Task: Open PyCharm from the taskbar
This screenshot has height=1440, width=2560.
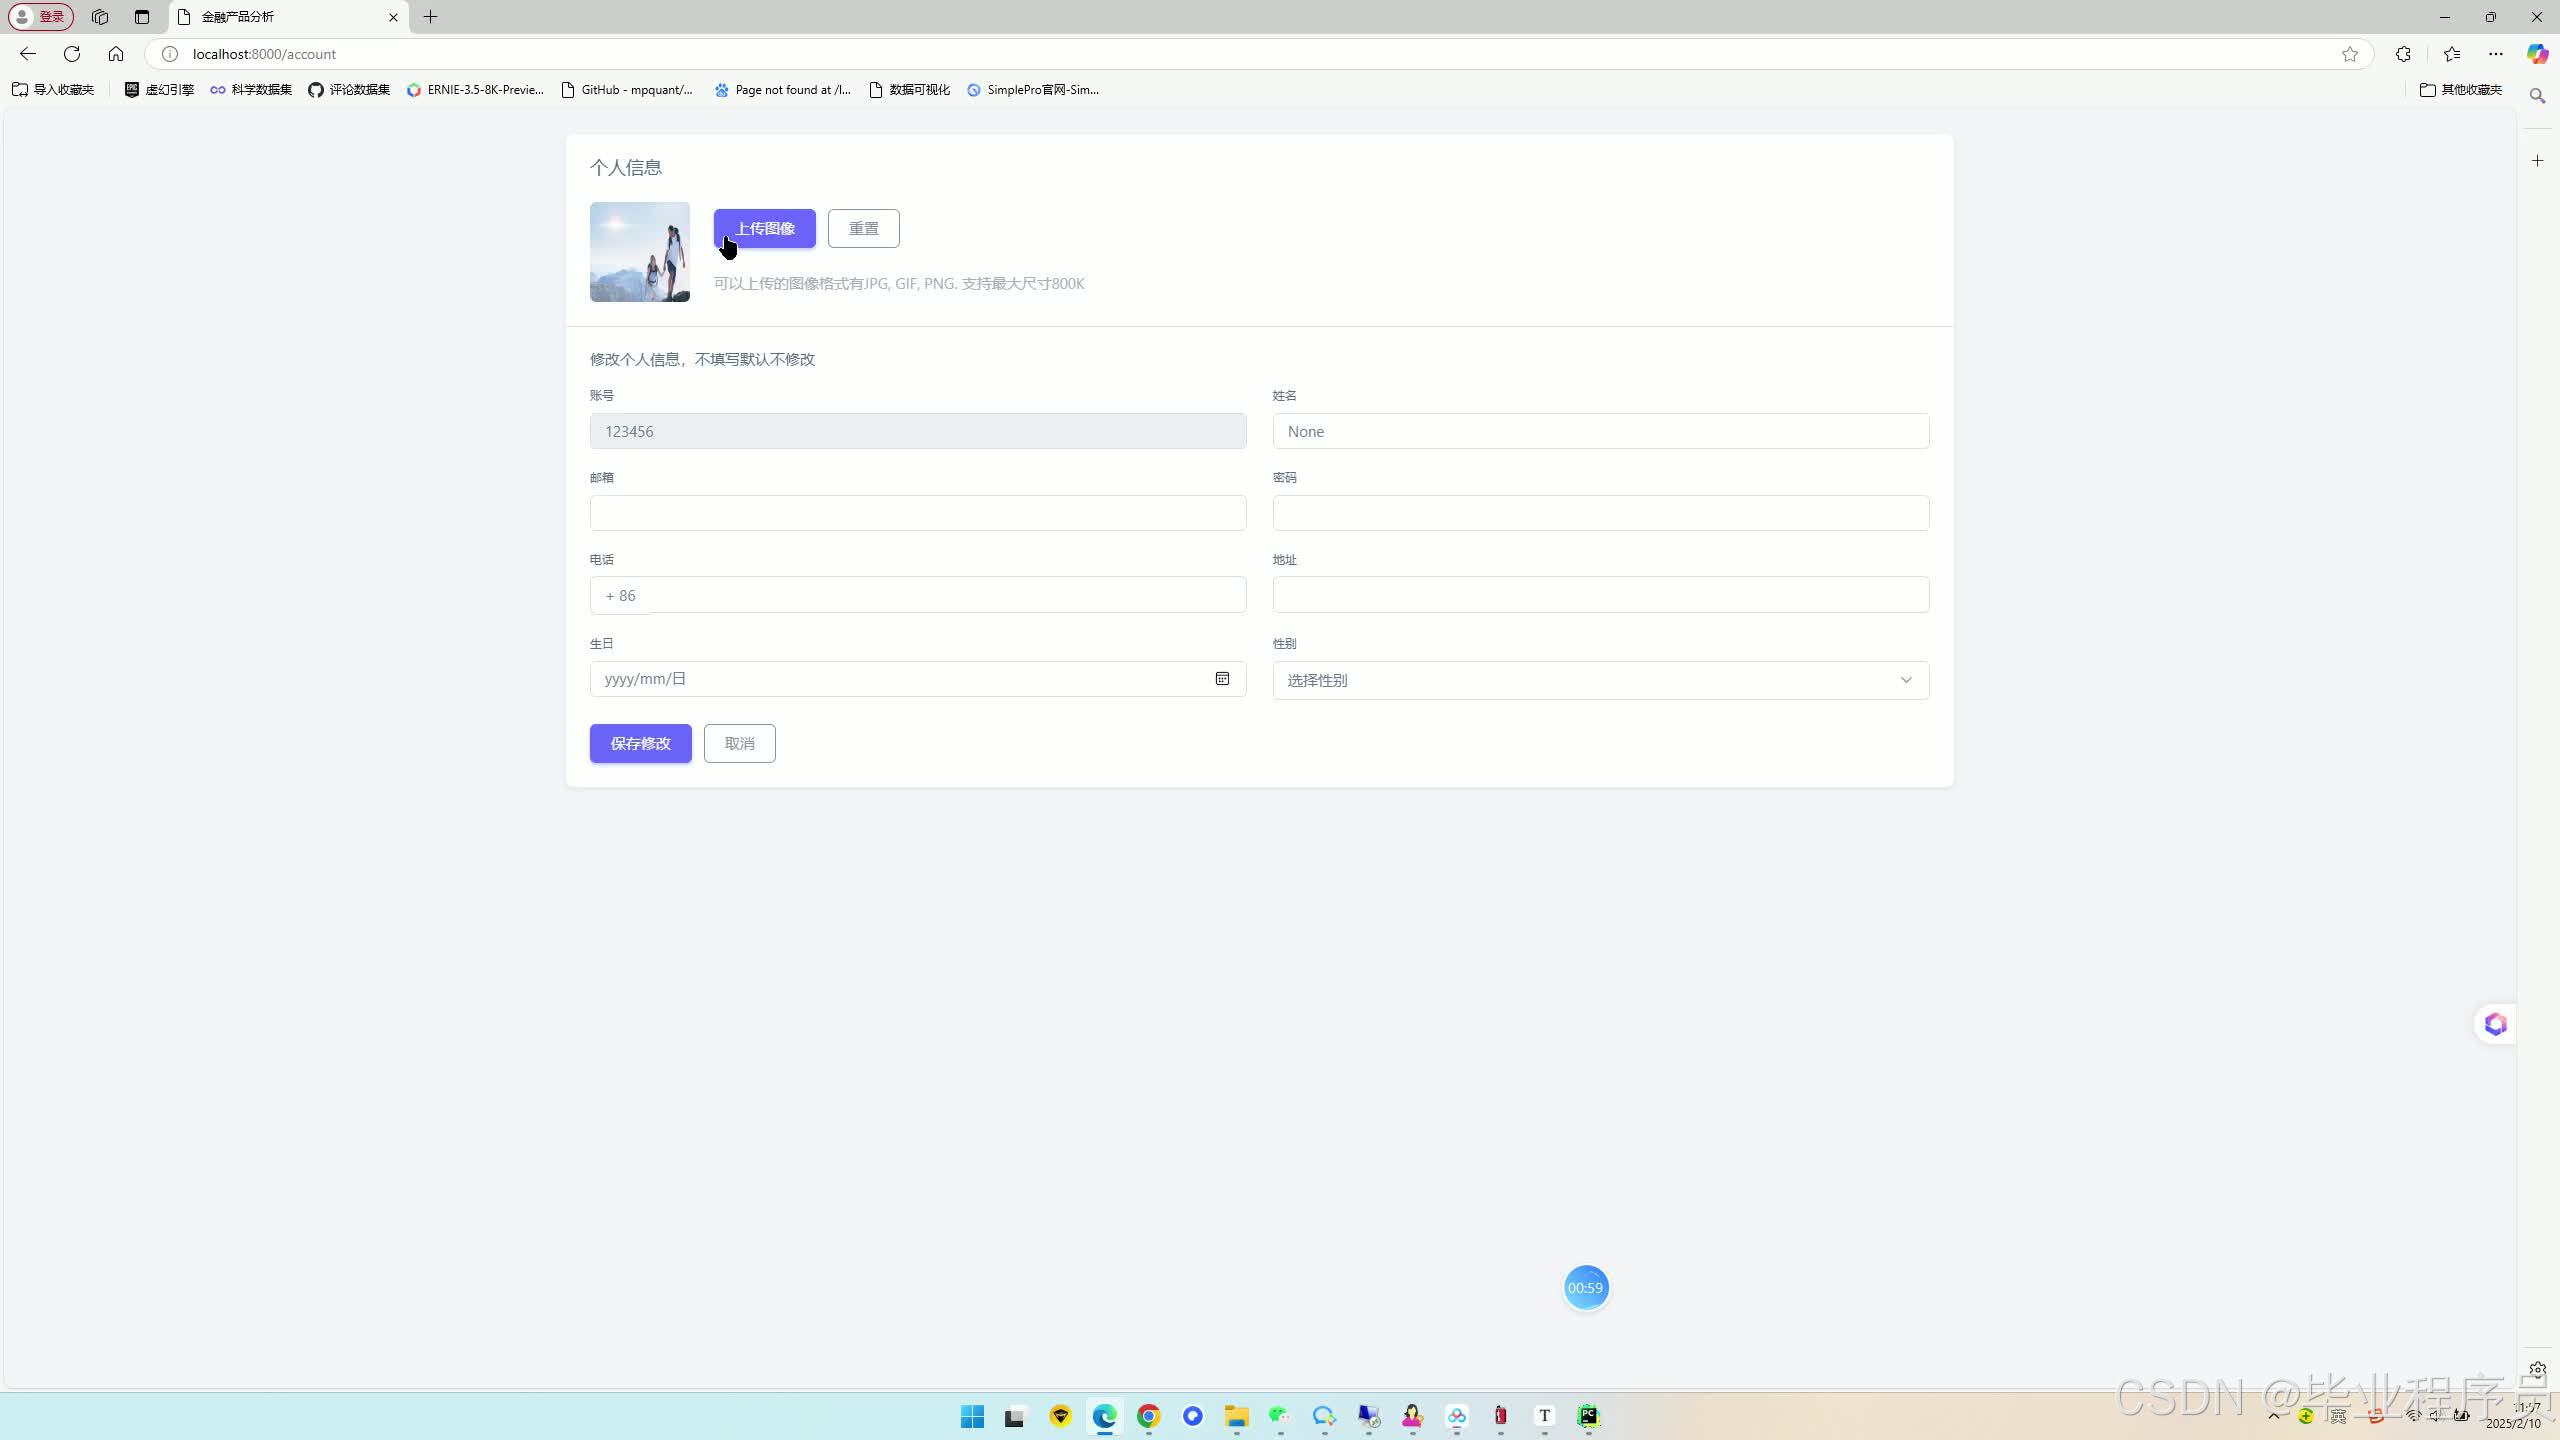Action: 1588,1416
